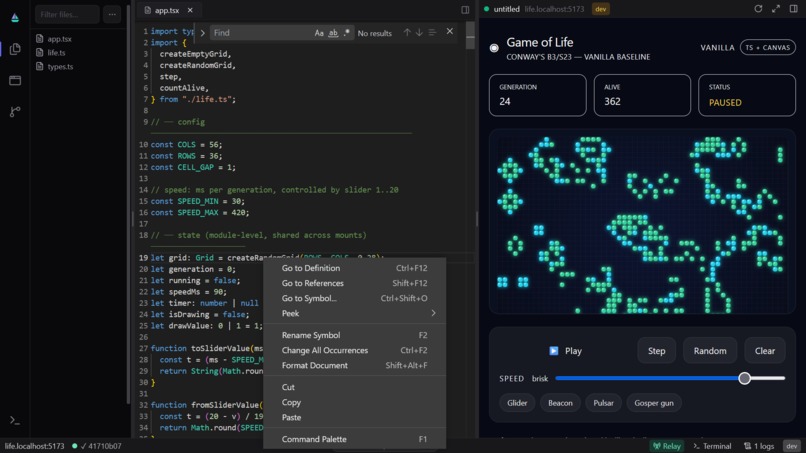Open app.tsx in the file list
This screenshot has width=806, height=453.
[x=59, y=39]
